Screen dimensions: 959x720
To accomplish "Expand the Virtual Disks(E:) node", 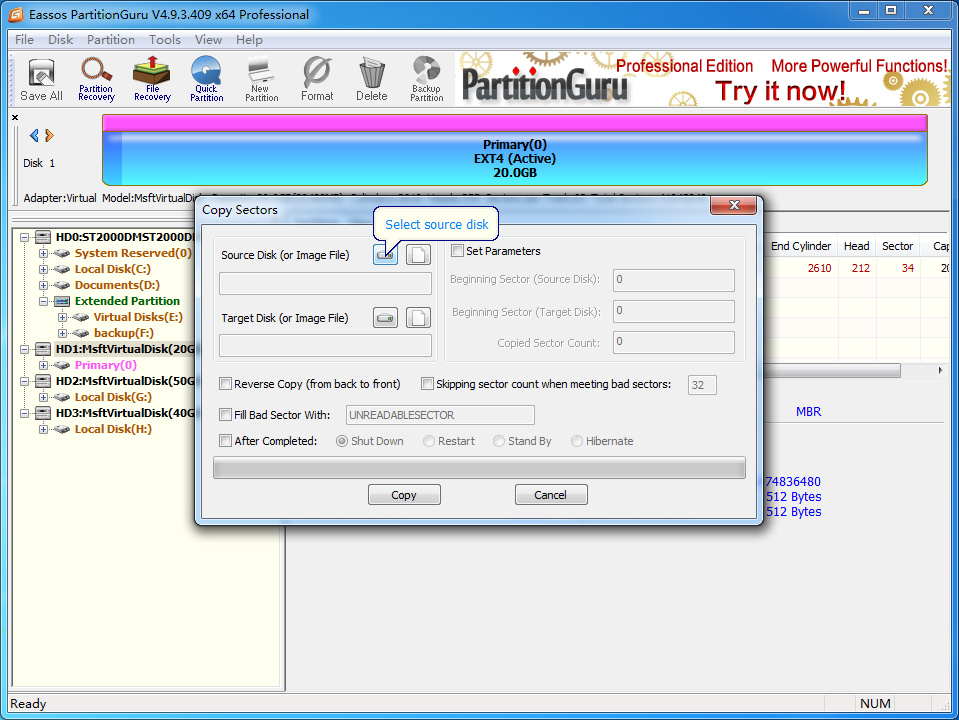I will pyautogui.click(x=62, y=317).
